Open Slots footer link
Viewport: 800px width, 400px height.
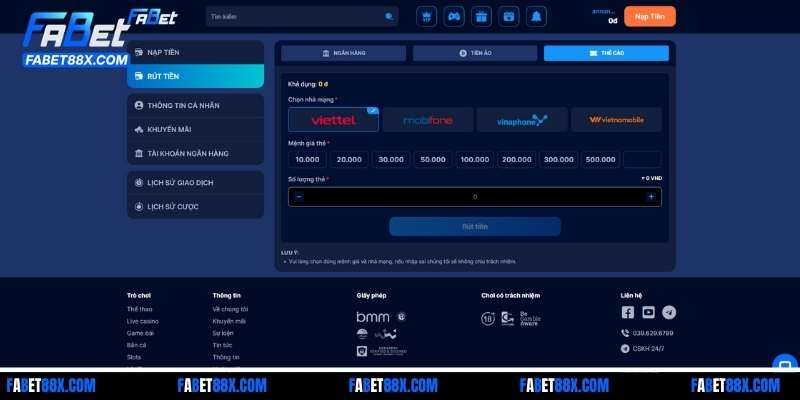click(x=134, y=357)
